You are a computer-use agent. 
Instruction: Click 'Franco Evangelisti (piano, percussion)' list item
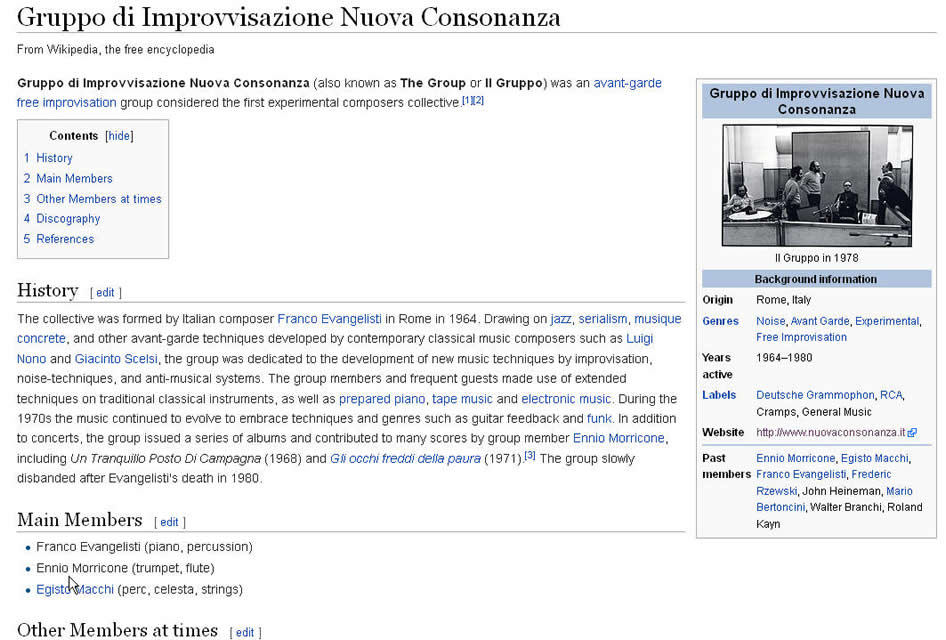[144, 547]
